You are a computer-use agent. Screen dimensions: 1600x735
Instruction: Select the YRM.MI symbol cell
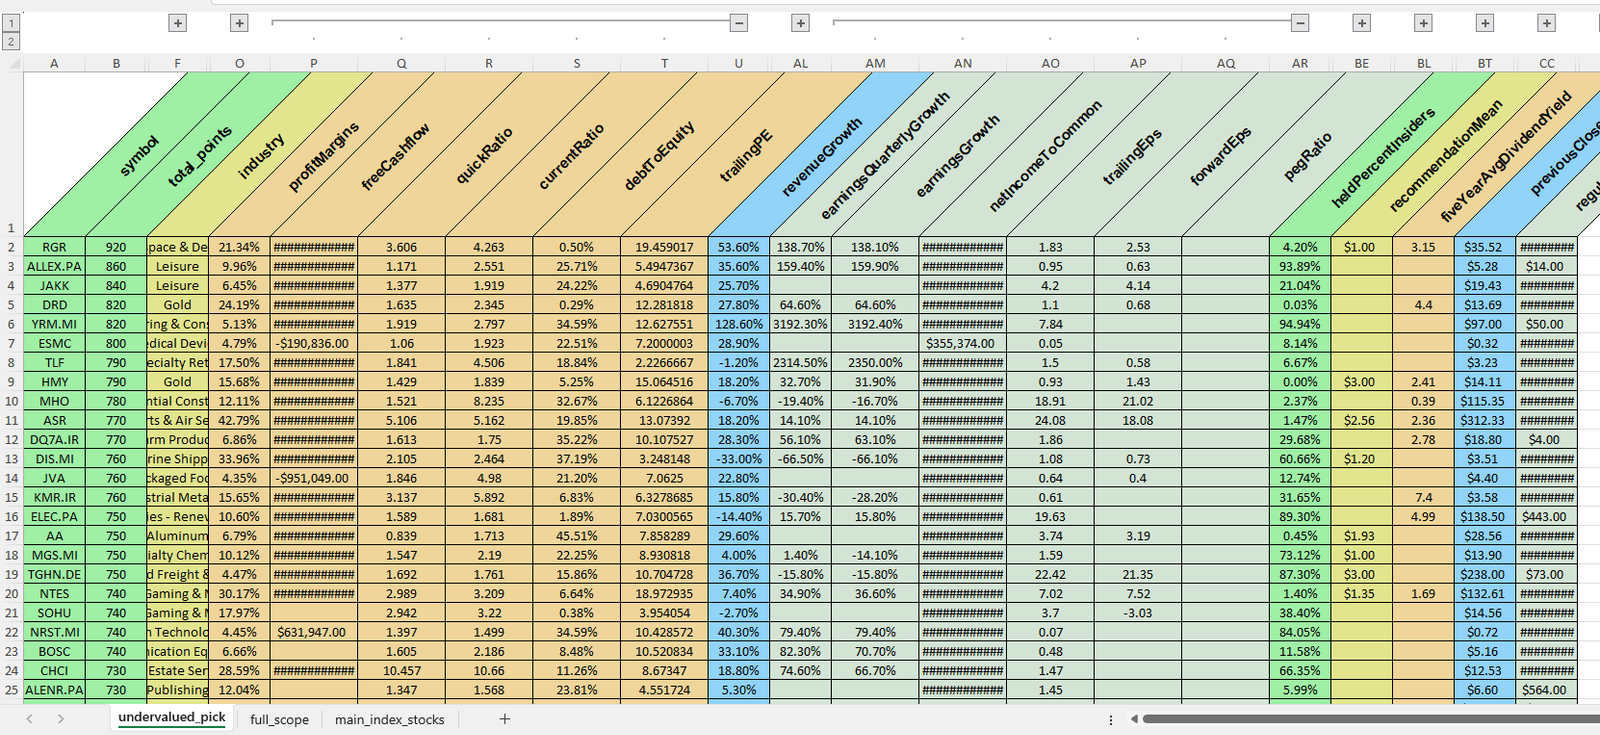click(54, 324)
